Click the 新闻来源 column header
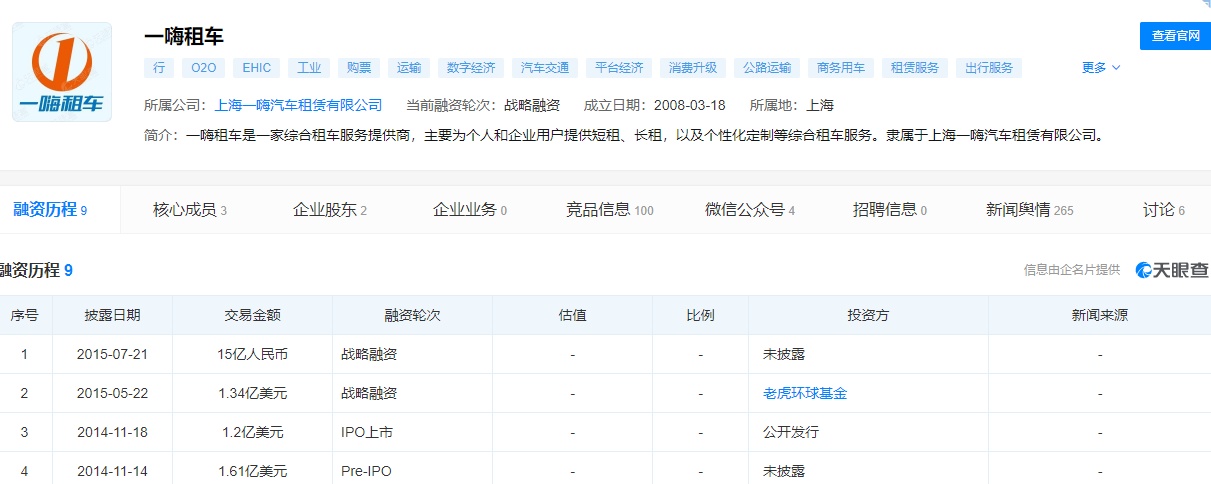Screen dimensions: 1211x484 tap(1100, 315)
